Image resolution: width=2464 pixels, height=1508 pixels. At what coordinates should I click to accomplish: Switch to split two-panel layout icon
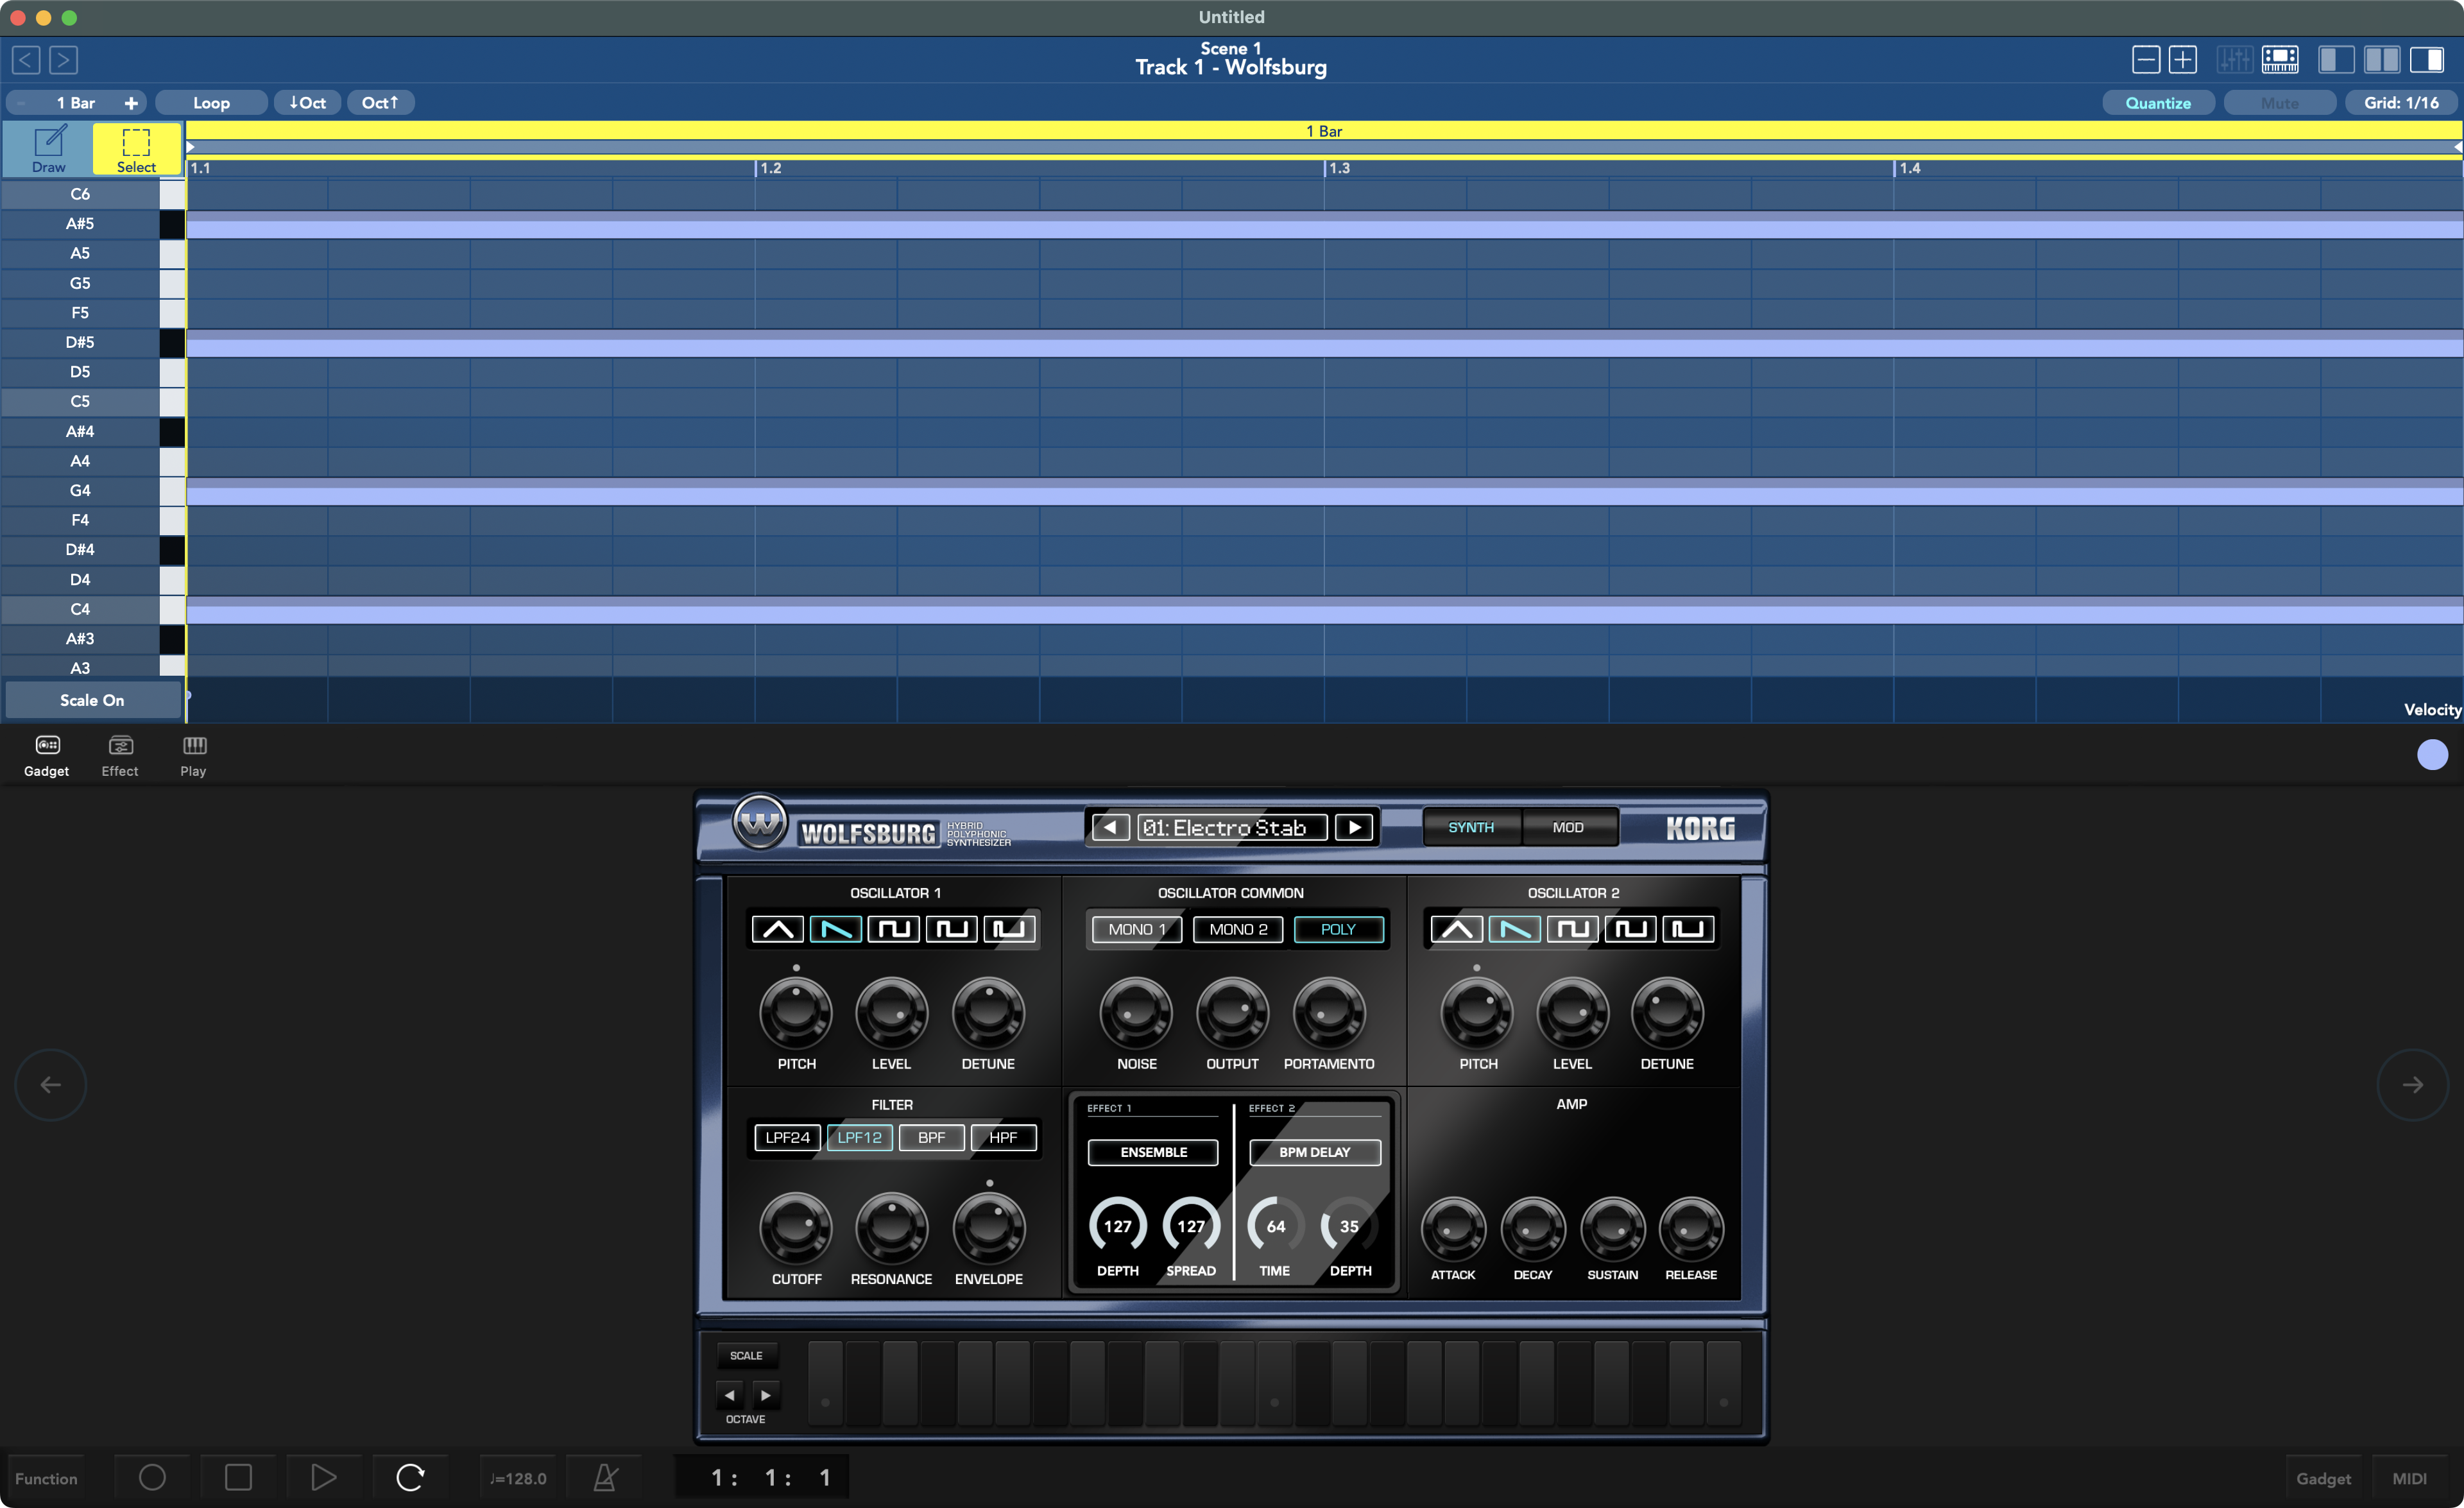(2382, 60)
